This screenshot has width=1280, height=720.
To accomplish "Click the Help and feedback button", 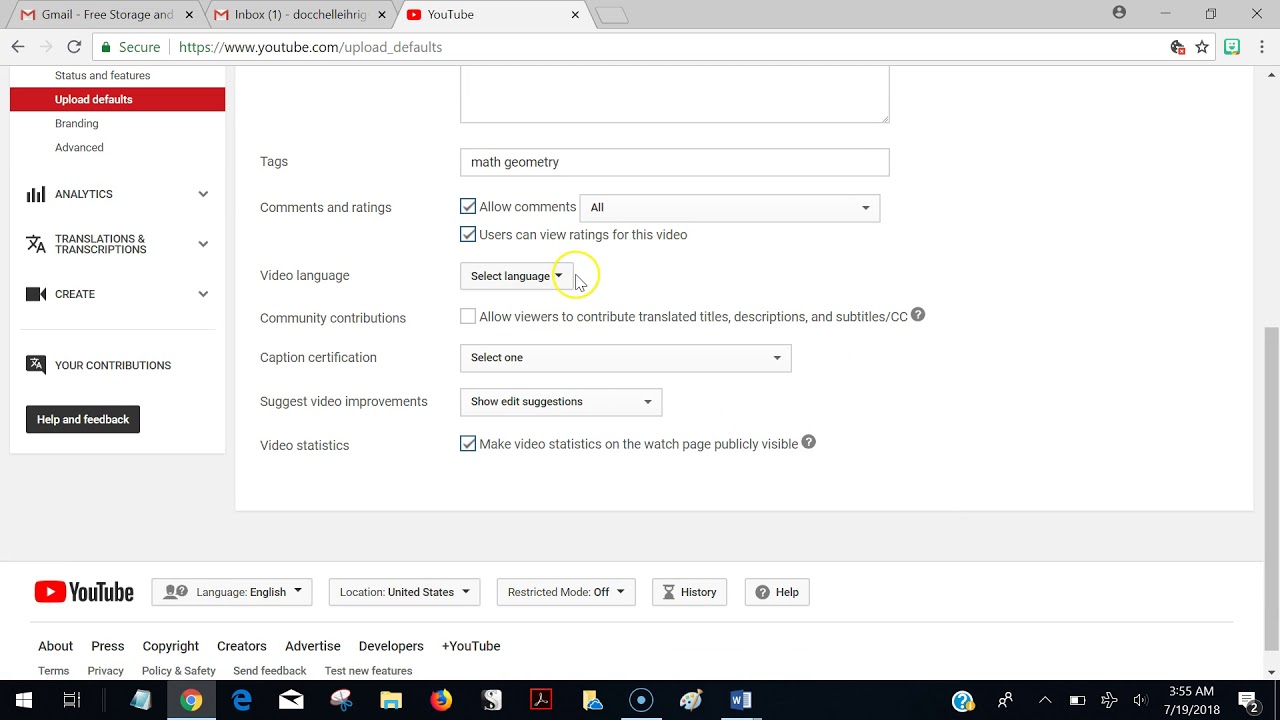I will click(x=83, y=420).
